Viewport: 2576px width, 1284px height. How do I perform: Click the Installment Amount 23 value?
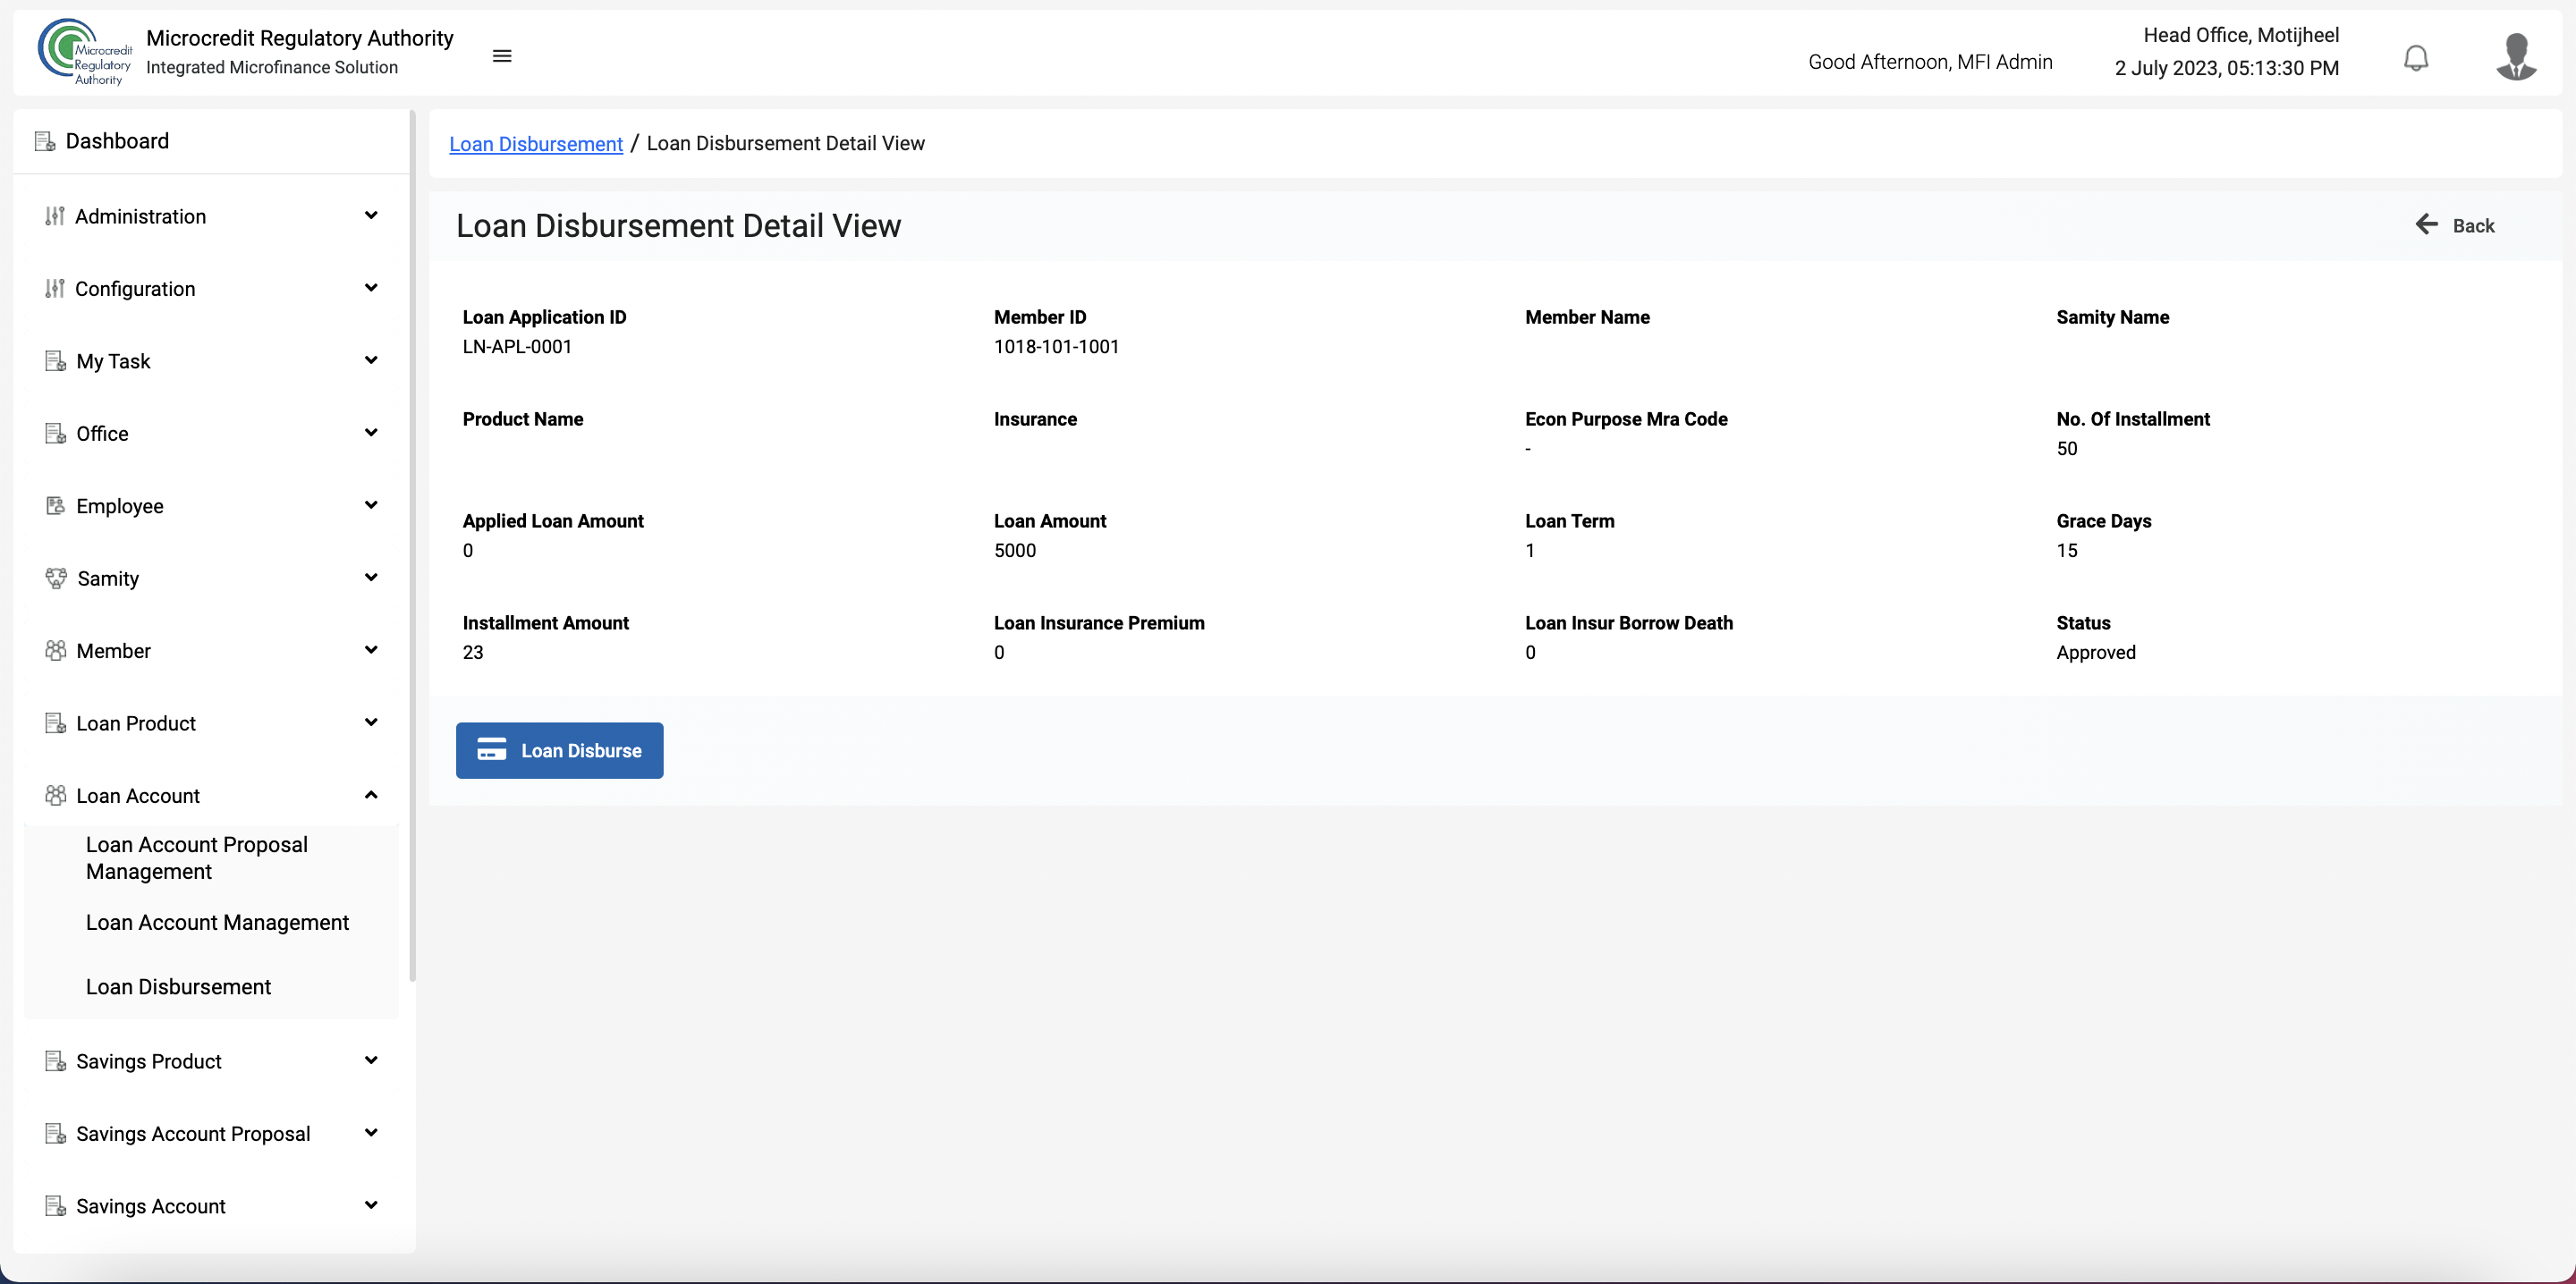click(x=472, y=653)
